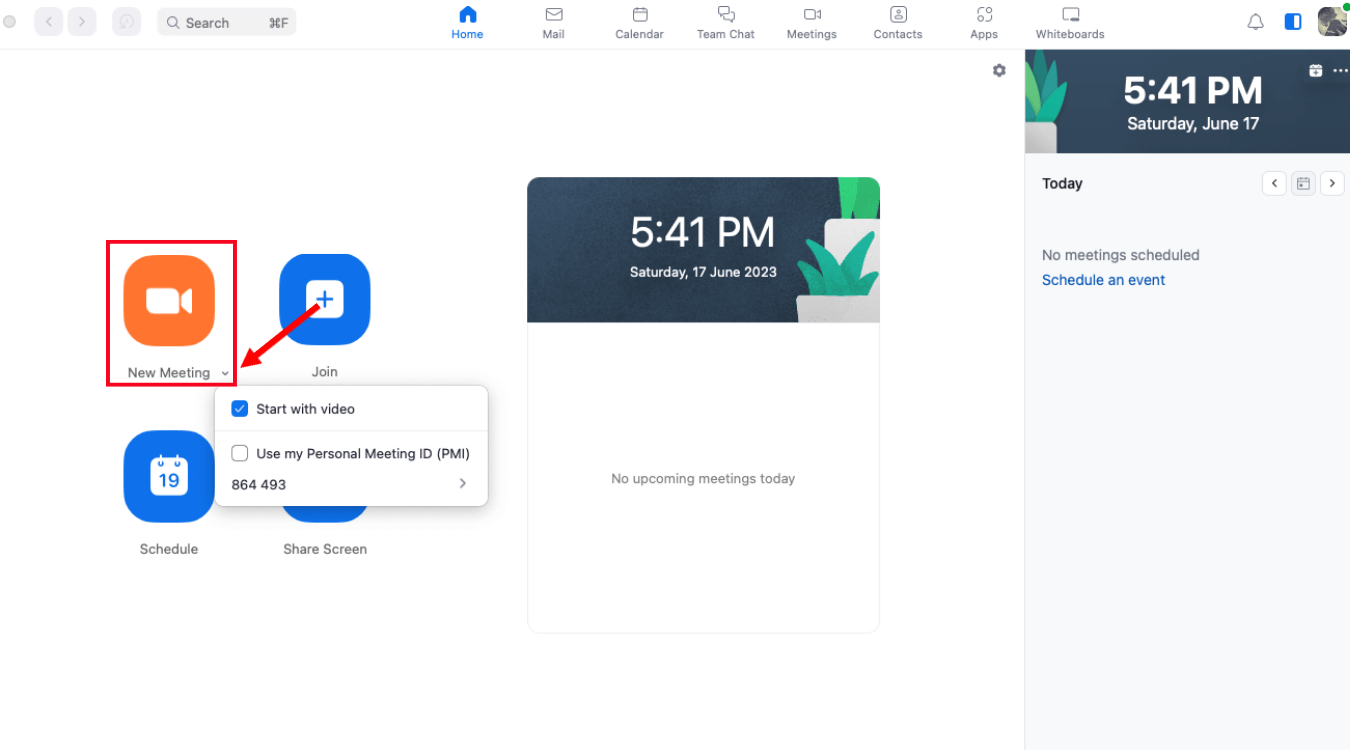
Task: Open the Whiteboards tab
Action: click(x=1070, y=23)
